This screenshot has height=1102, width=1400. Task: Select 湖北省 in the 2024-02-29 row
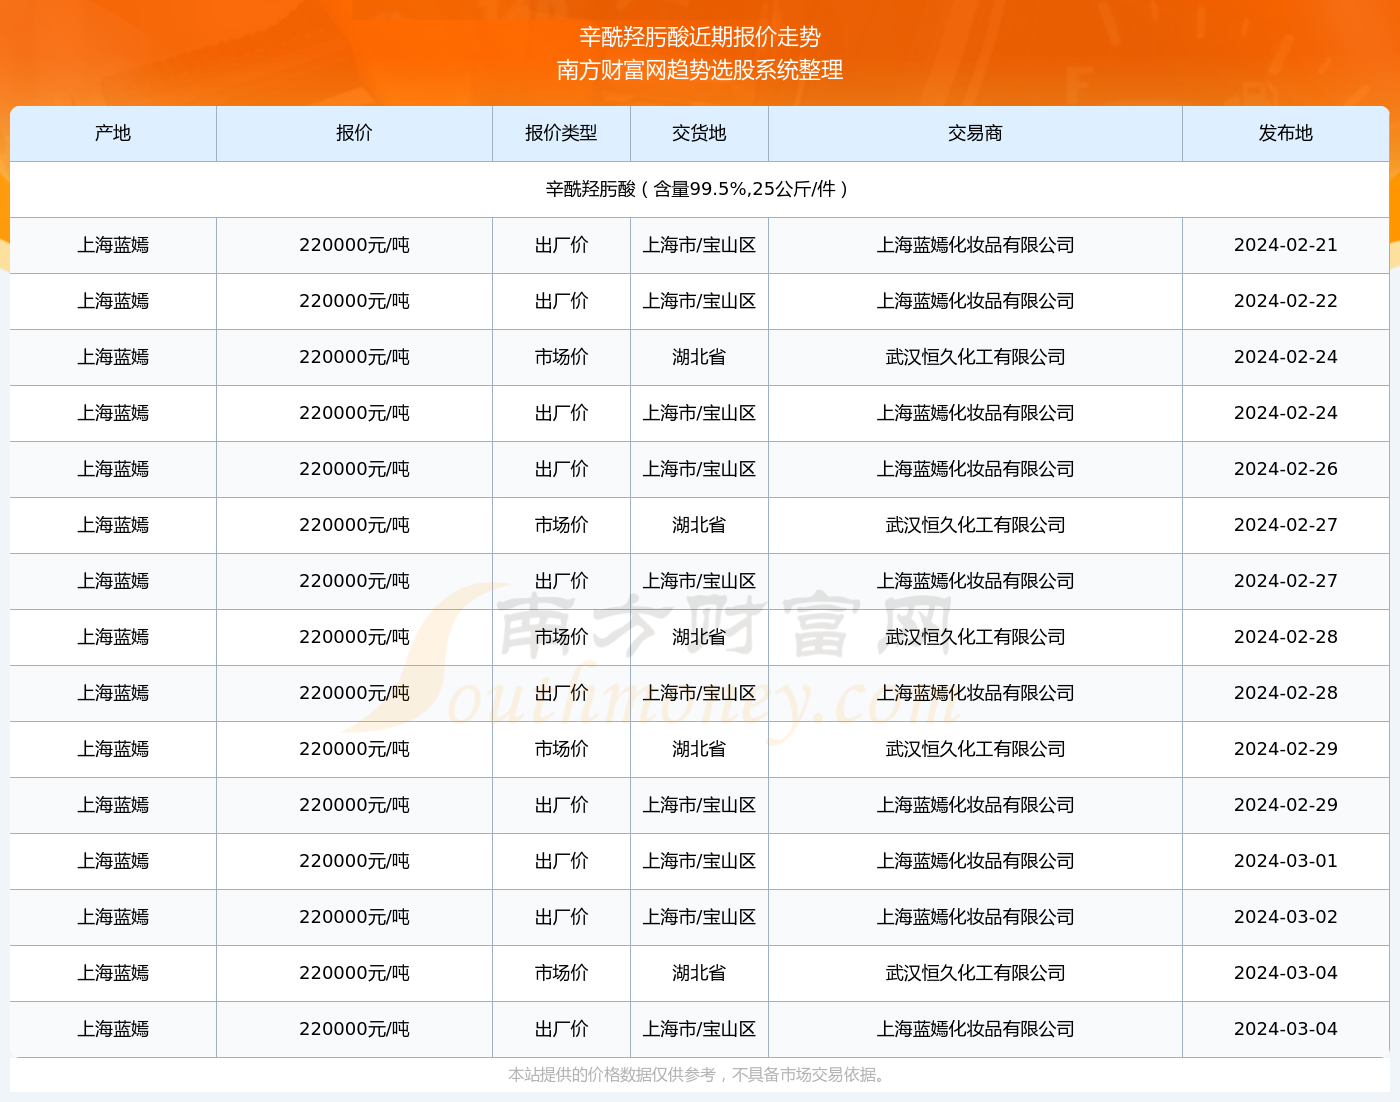click(x=699, y=749)
